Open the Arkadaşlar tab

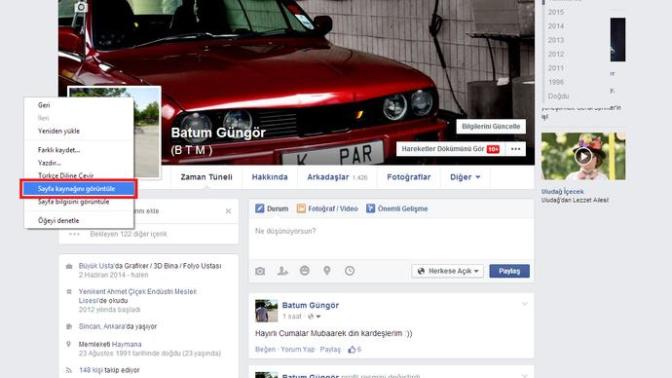pos(337,177)
